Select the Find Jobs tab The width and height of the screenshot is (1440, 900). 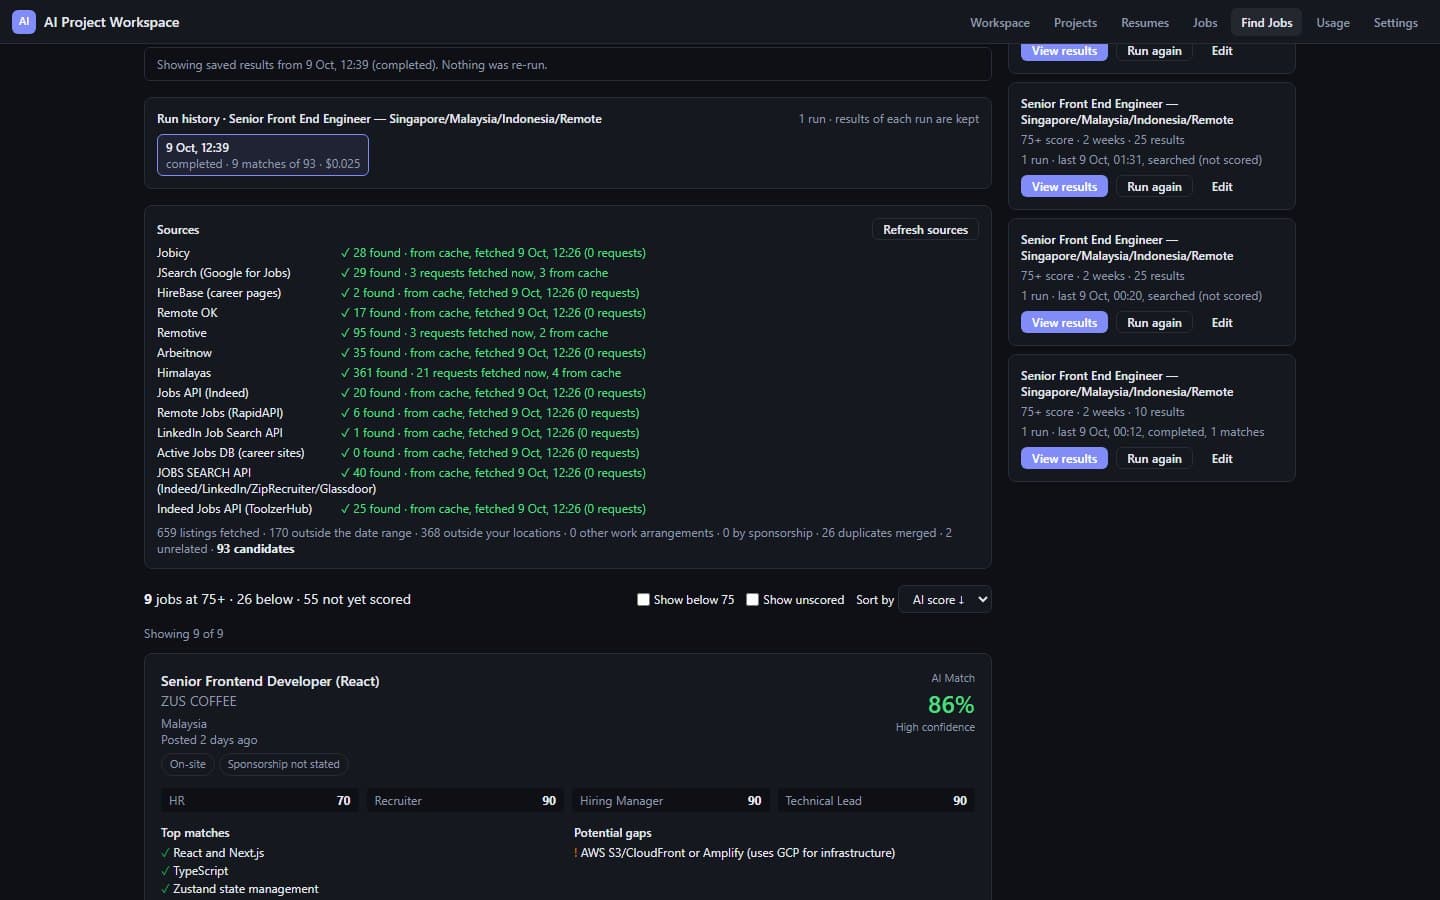(1266, 22)
